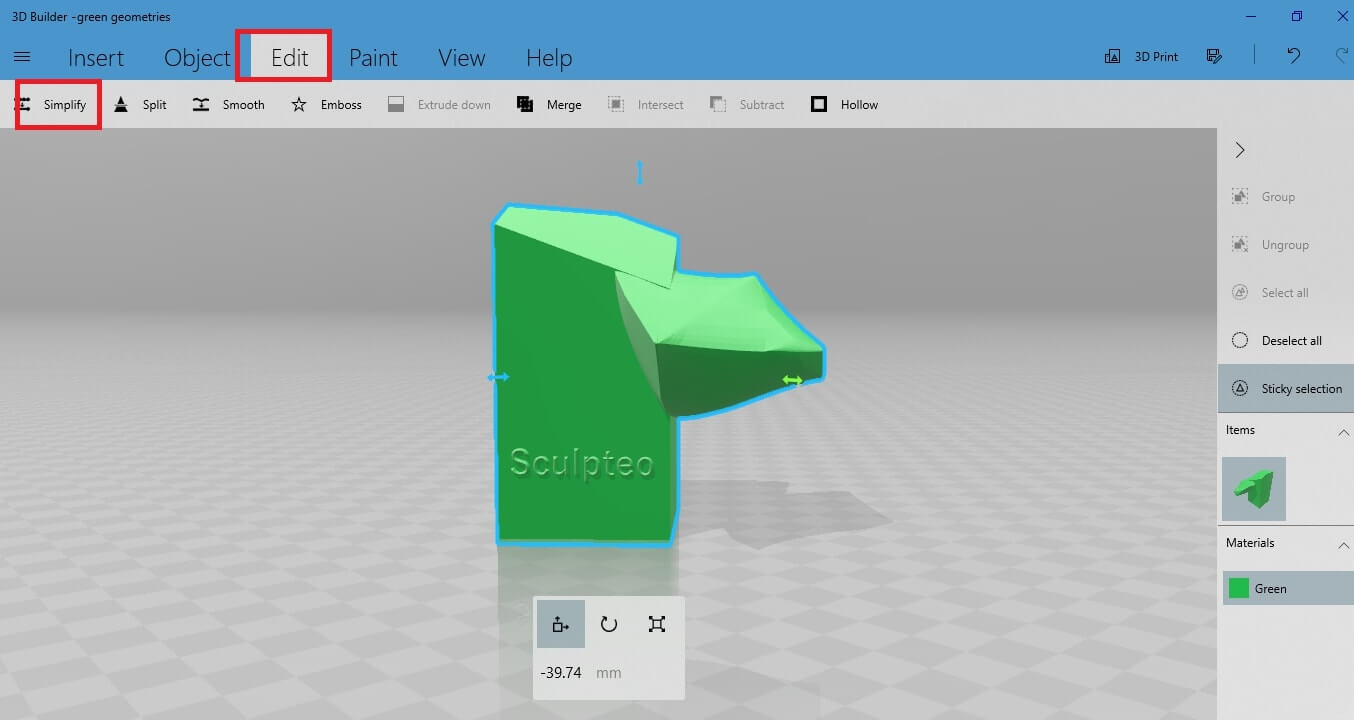This screenshot has height=720, width=1354.
Task: Activate the Scale mode icon
Action: pos(656,624)
